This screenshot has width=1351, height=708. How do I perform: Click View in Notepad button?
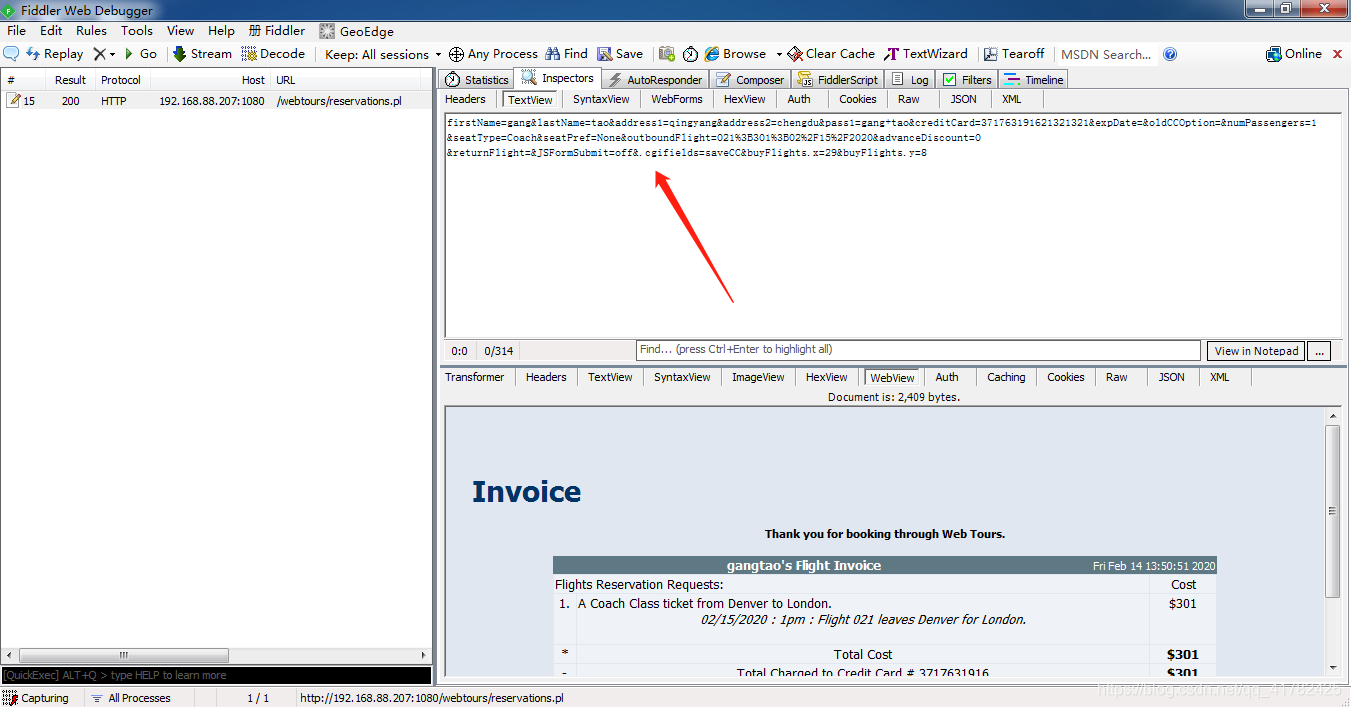1256,351
